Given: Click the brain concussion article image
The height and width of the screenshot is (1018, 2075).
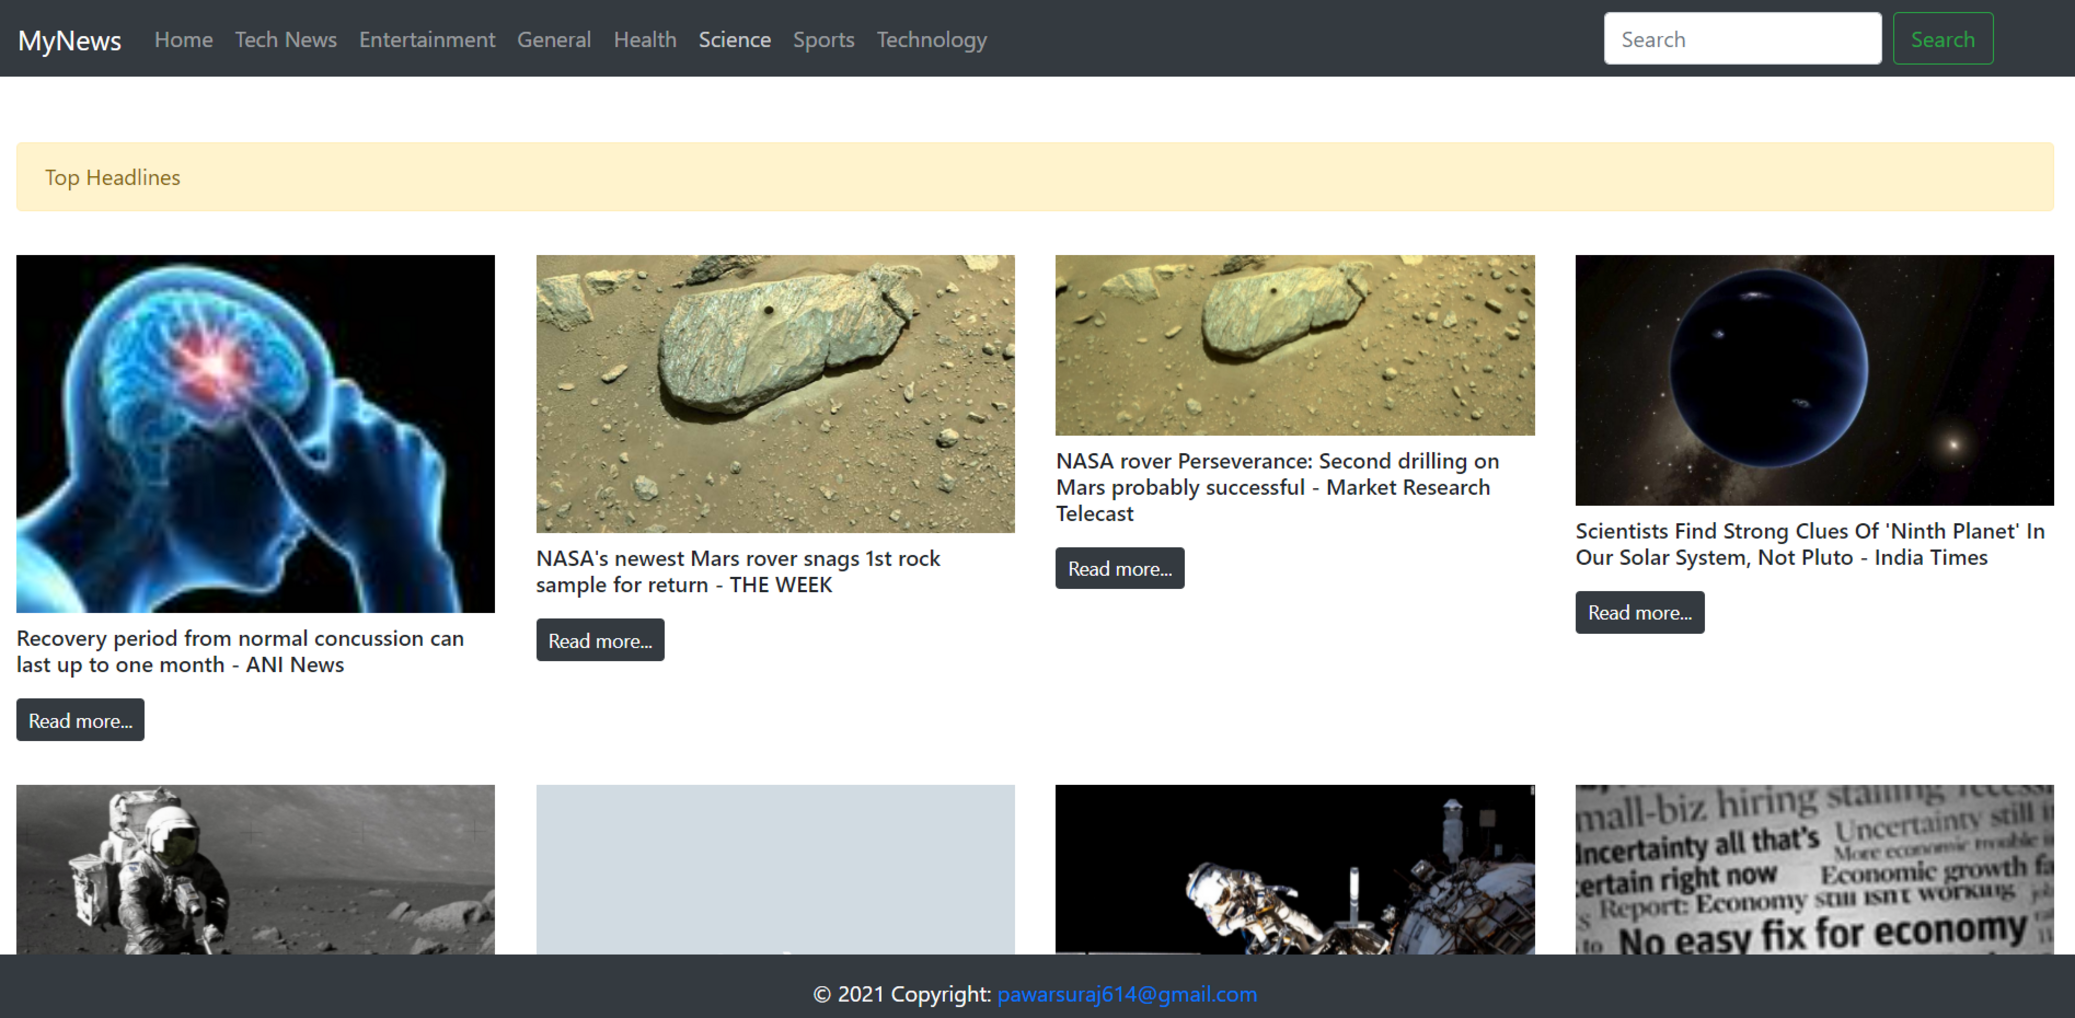Looking at the screenshot, I should click(255, 432).
